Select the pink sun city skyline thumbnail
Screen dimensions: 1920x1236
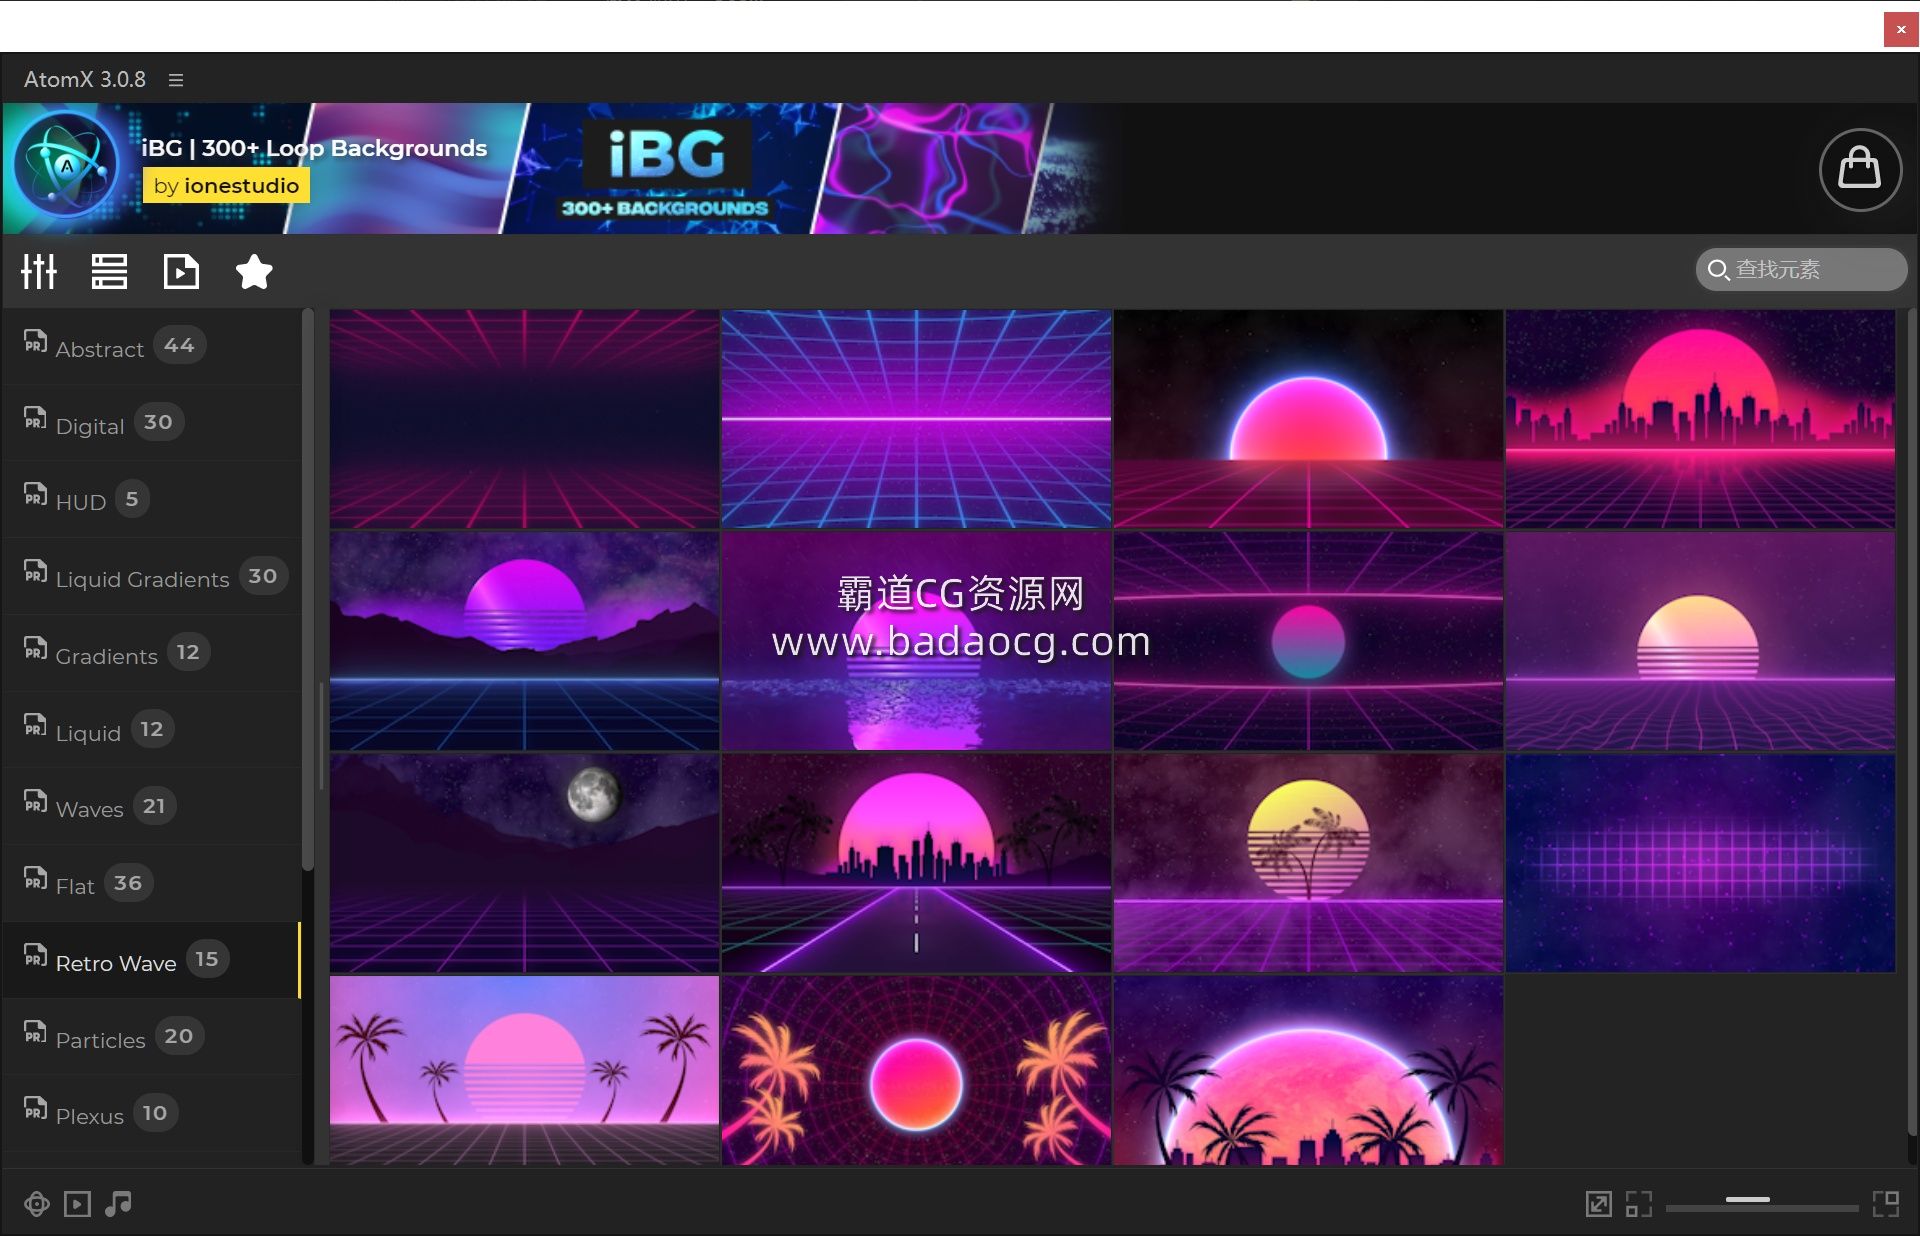(x=1700, y=419)
